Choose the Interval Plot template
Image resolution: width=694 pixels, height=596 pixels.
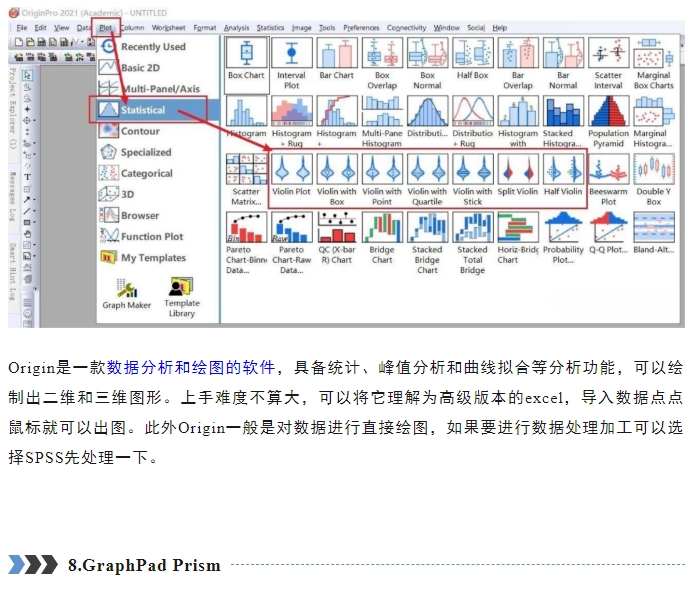(291, 65)
